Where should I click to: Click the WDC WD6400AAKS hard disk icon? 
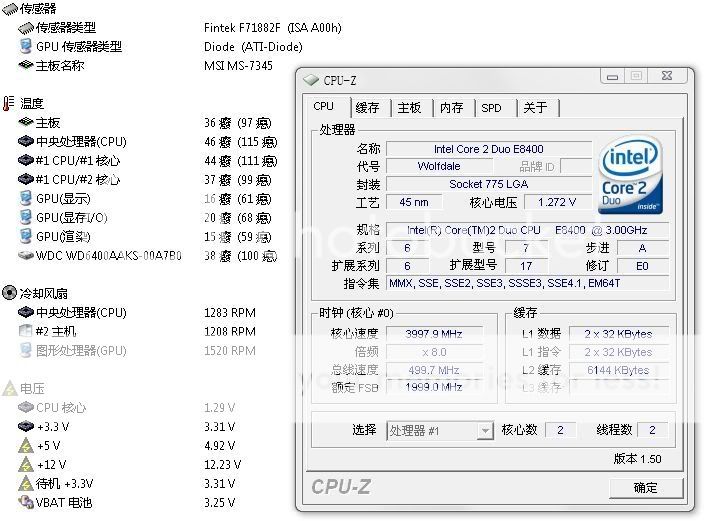26,255
